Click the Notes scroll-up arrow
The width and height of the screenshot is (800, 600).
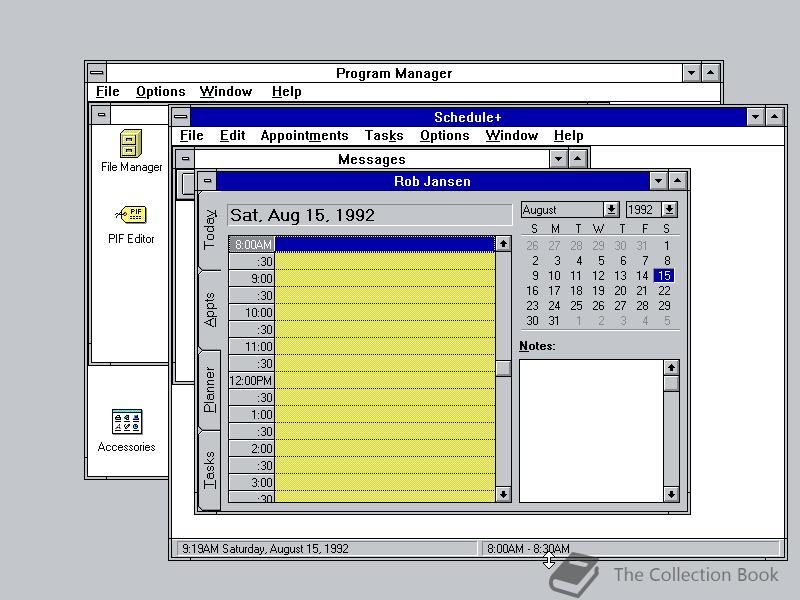(671, 367)
